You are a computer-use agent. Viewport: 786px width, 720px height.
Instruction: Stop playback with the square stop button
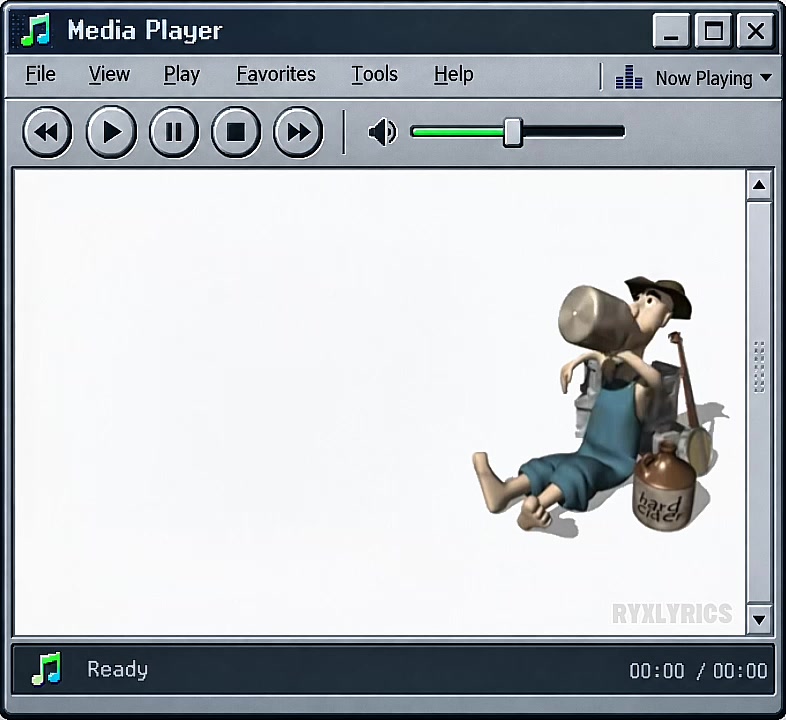click(236, 132)
